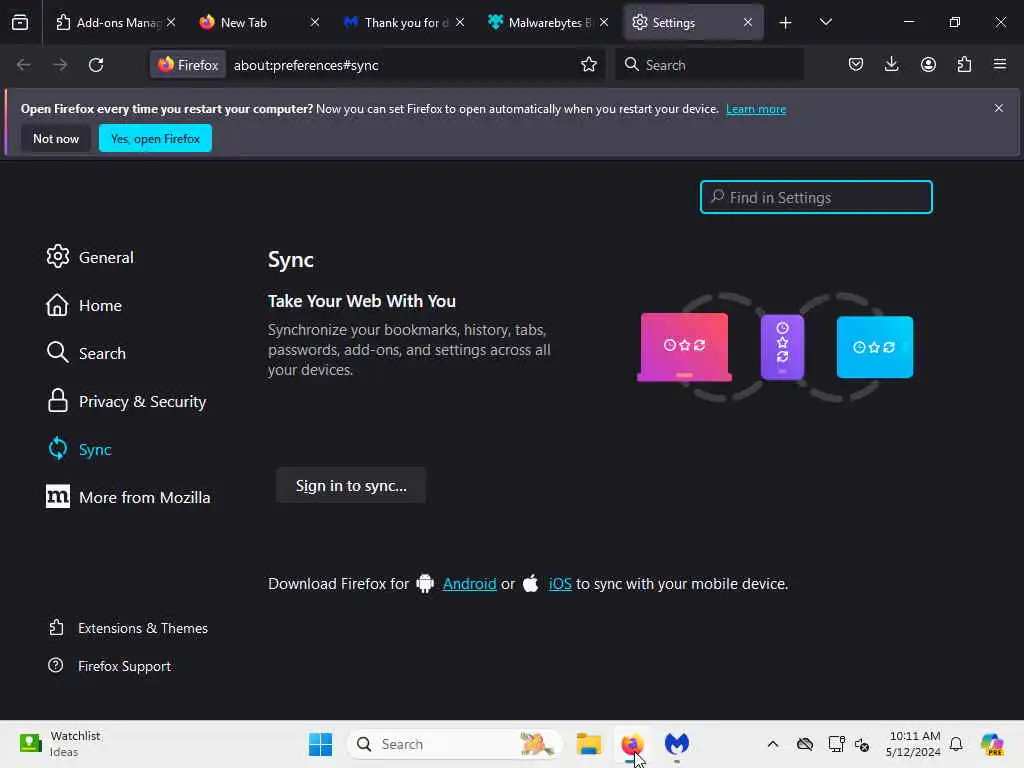Open the iOS download link

560,584
